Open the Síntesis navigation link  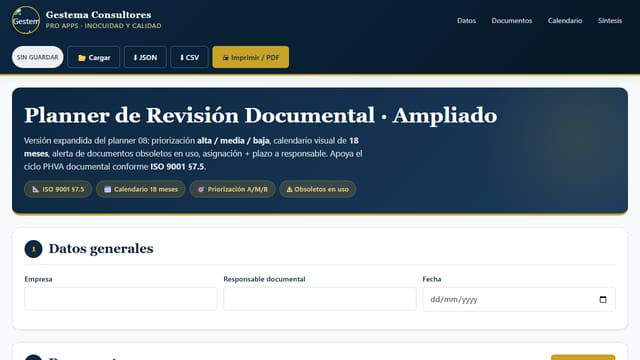click(x=610, y=20)
